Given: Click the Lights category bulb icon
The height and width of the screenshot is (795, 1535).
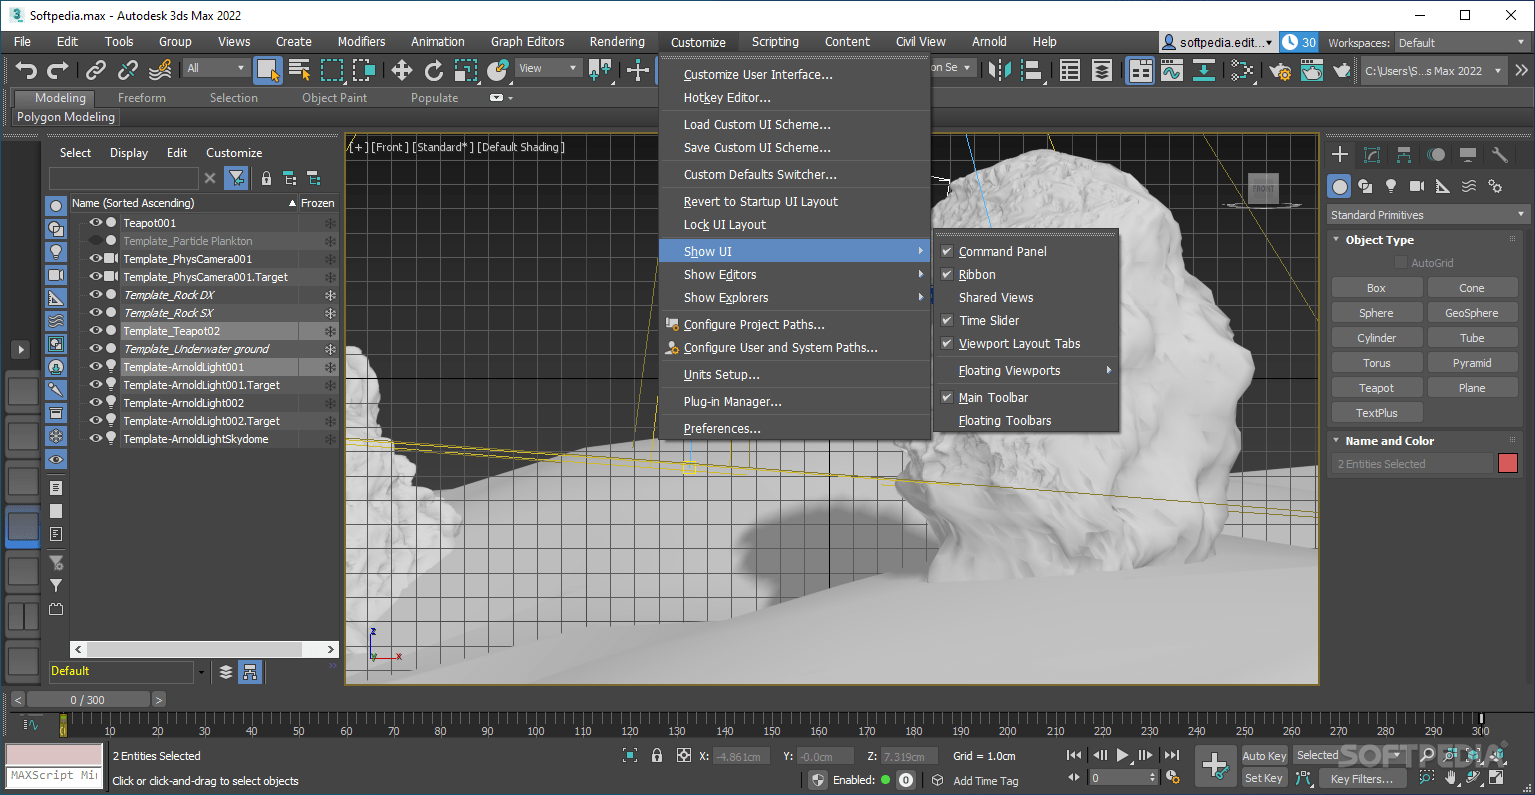Looking at the screenshot, I should (1390, 186).
